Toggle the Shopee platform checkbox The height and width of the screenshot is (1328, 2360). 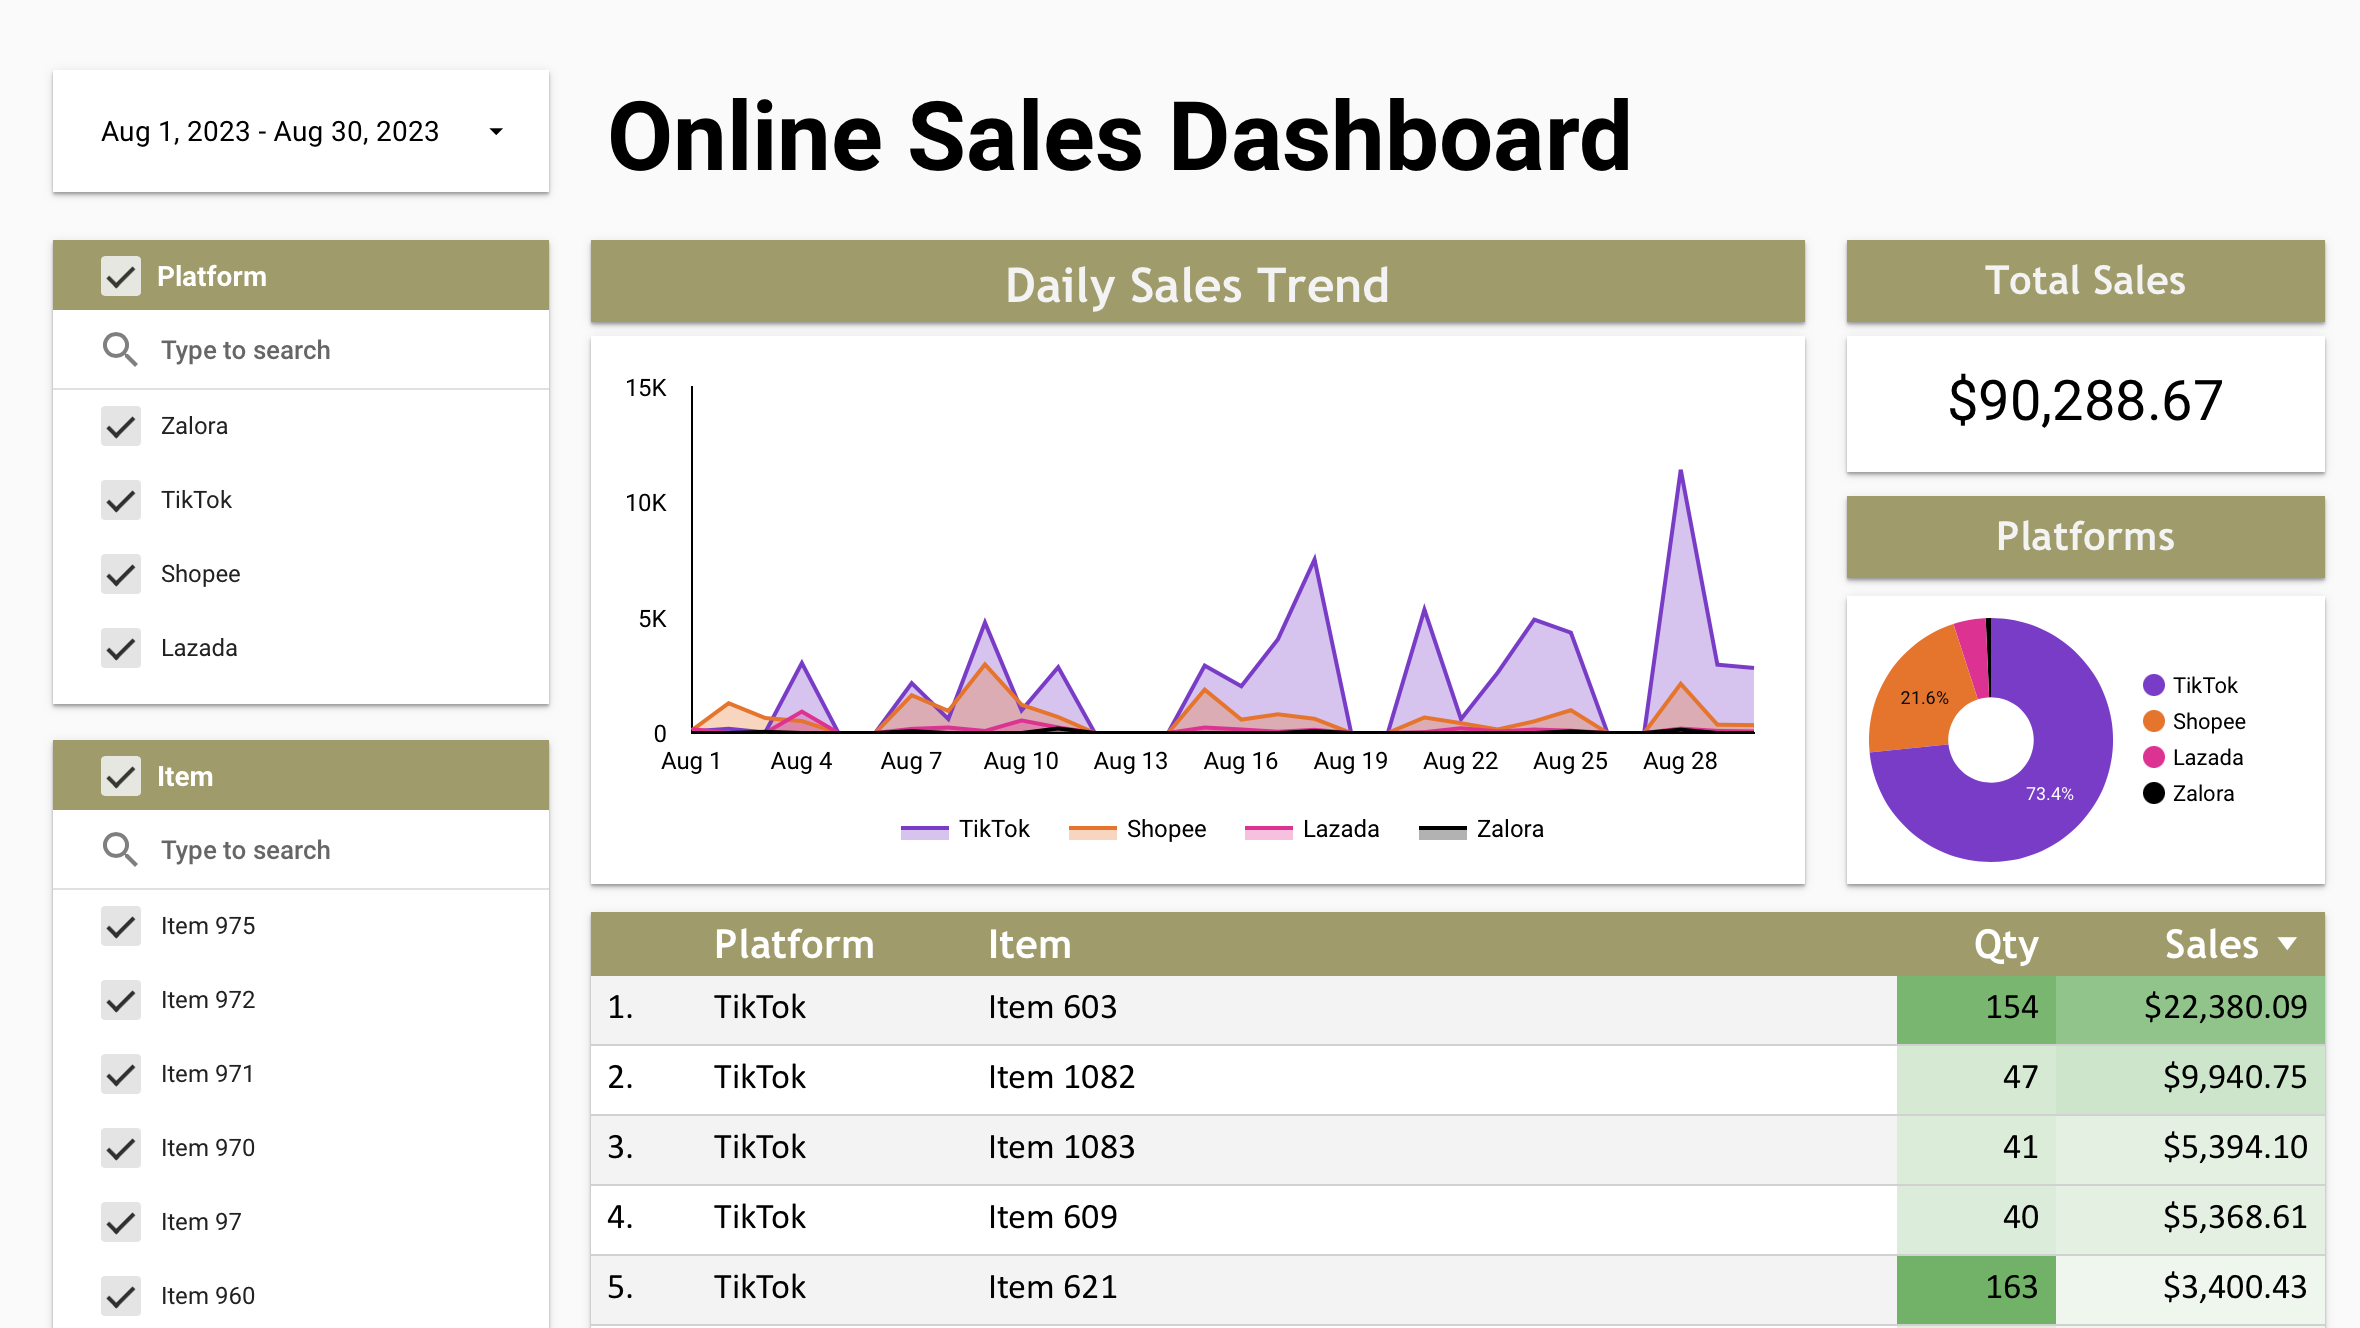pos(121,574)
